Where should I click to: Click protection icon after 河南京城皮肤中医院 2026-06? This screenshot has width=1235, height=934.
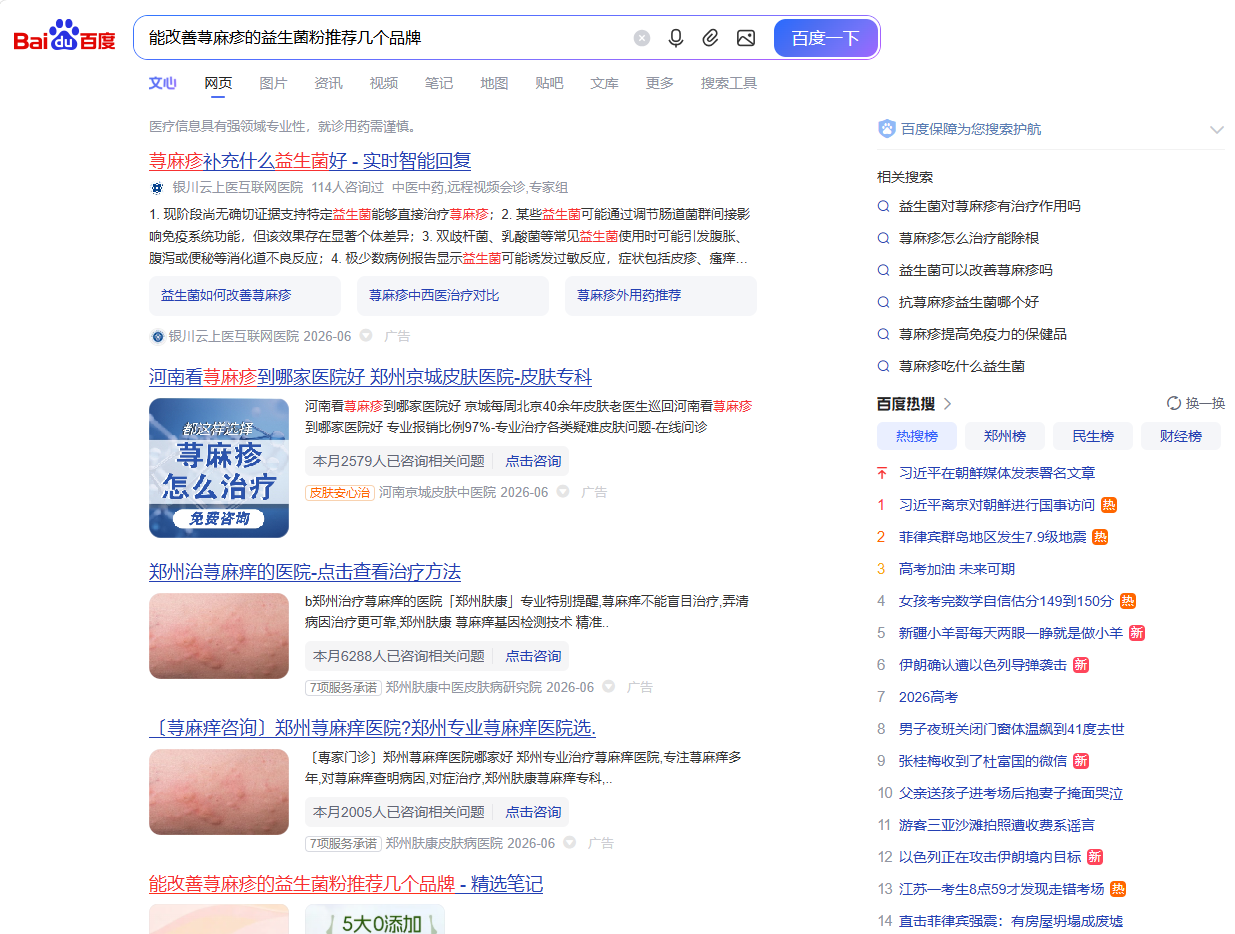563,492
